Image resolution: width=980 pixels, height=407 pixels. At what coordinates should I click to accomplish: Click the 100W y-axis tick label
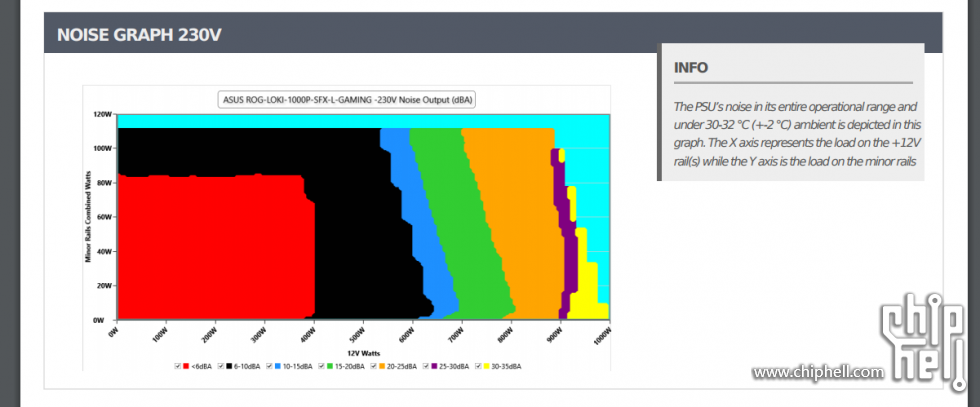tap(103, 149)
